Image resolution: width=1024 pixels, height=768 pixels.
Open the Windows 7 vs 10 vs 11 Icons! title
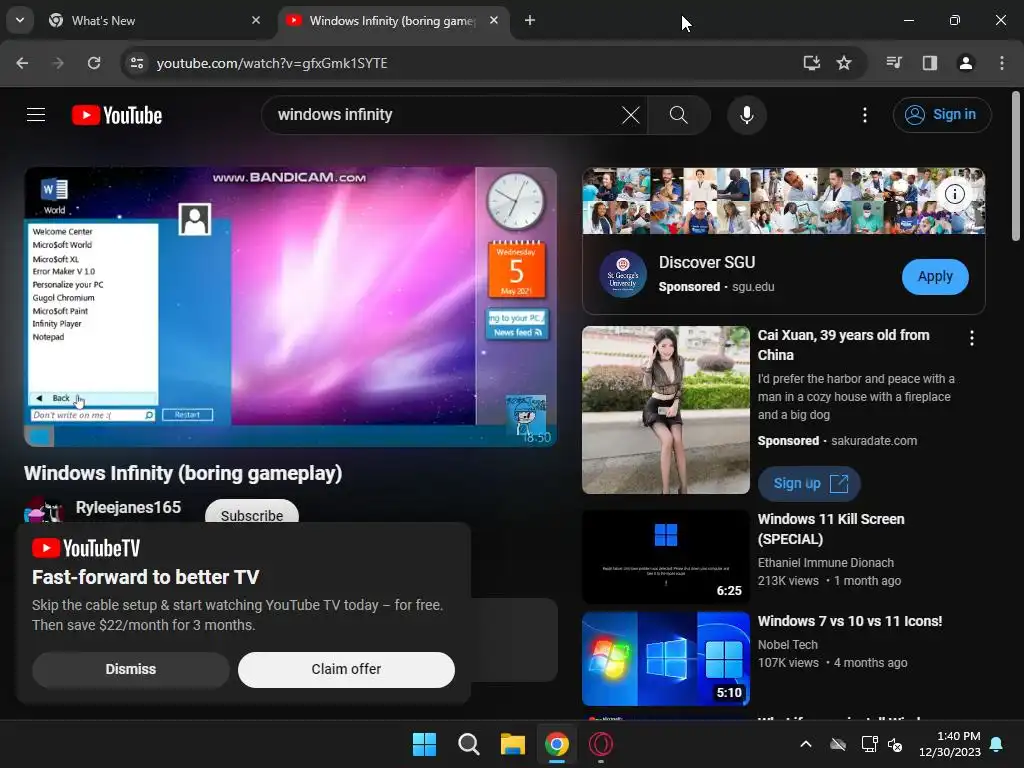850,621
